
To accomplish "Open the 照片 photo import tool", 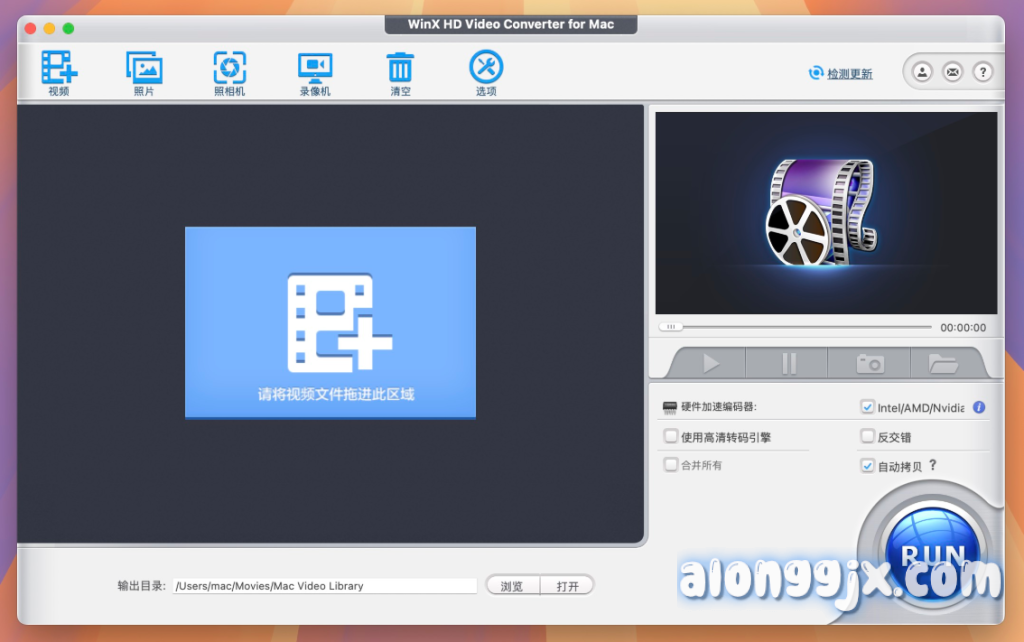I will 144,68.
